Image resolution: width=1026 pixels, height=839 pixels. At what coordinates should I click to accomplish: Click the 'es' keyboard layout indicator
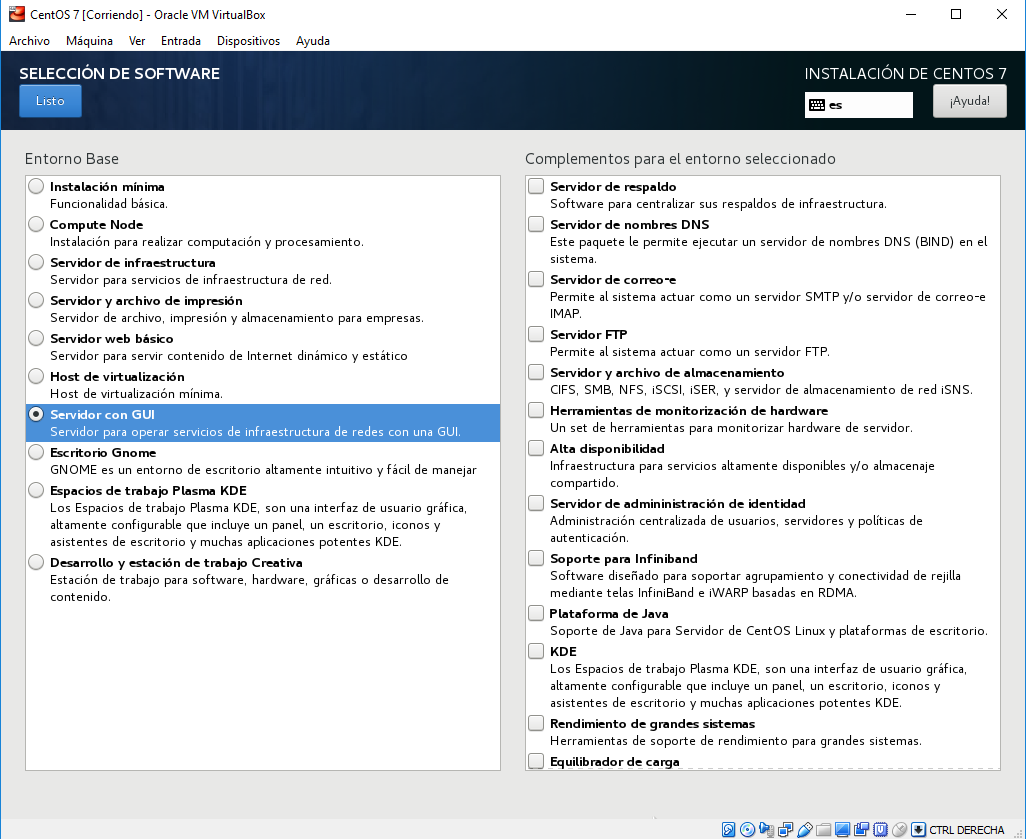858,105
